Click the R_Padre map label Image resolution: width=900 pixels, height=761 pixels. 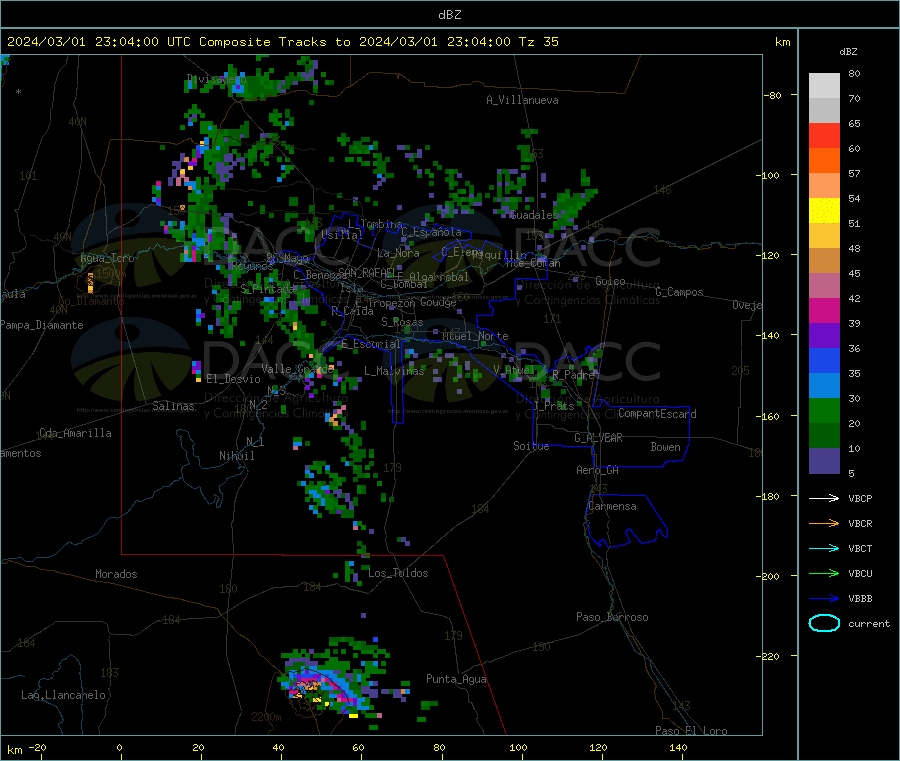[x=573, y=375]
